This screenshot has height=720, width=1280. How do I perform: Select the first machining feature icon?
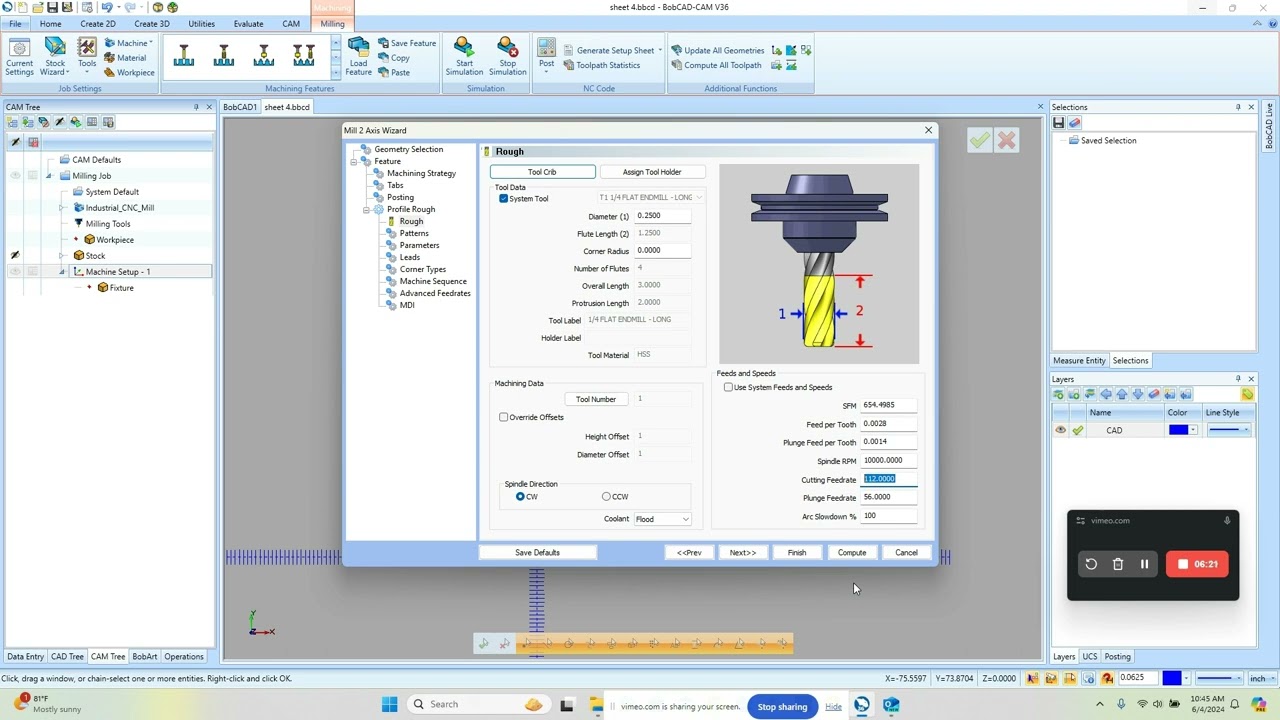coord(184,56)
